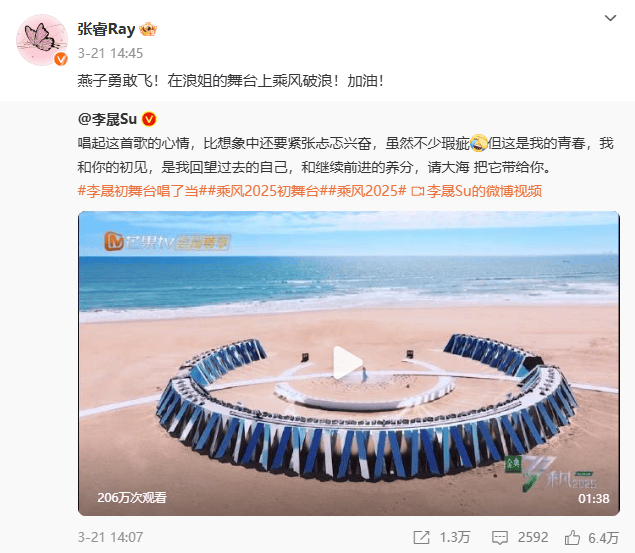Open original post time 3-21 14:07
The height and width of the screenshot is (553, 635).
point(110,537)
